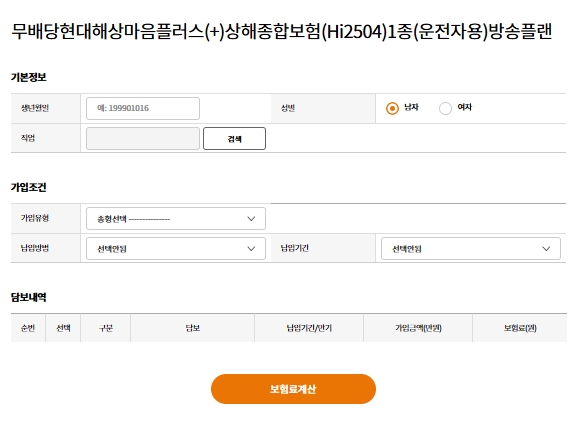This screenshot has height=438, width=577.
Task: Click the 성별 label
Action: (x=288, y=108)
